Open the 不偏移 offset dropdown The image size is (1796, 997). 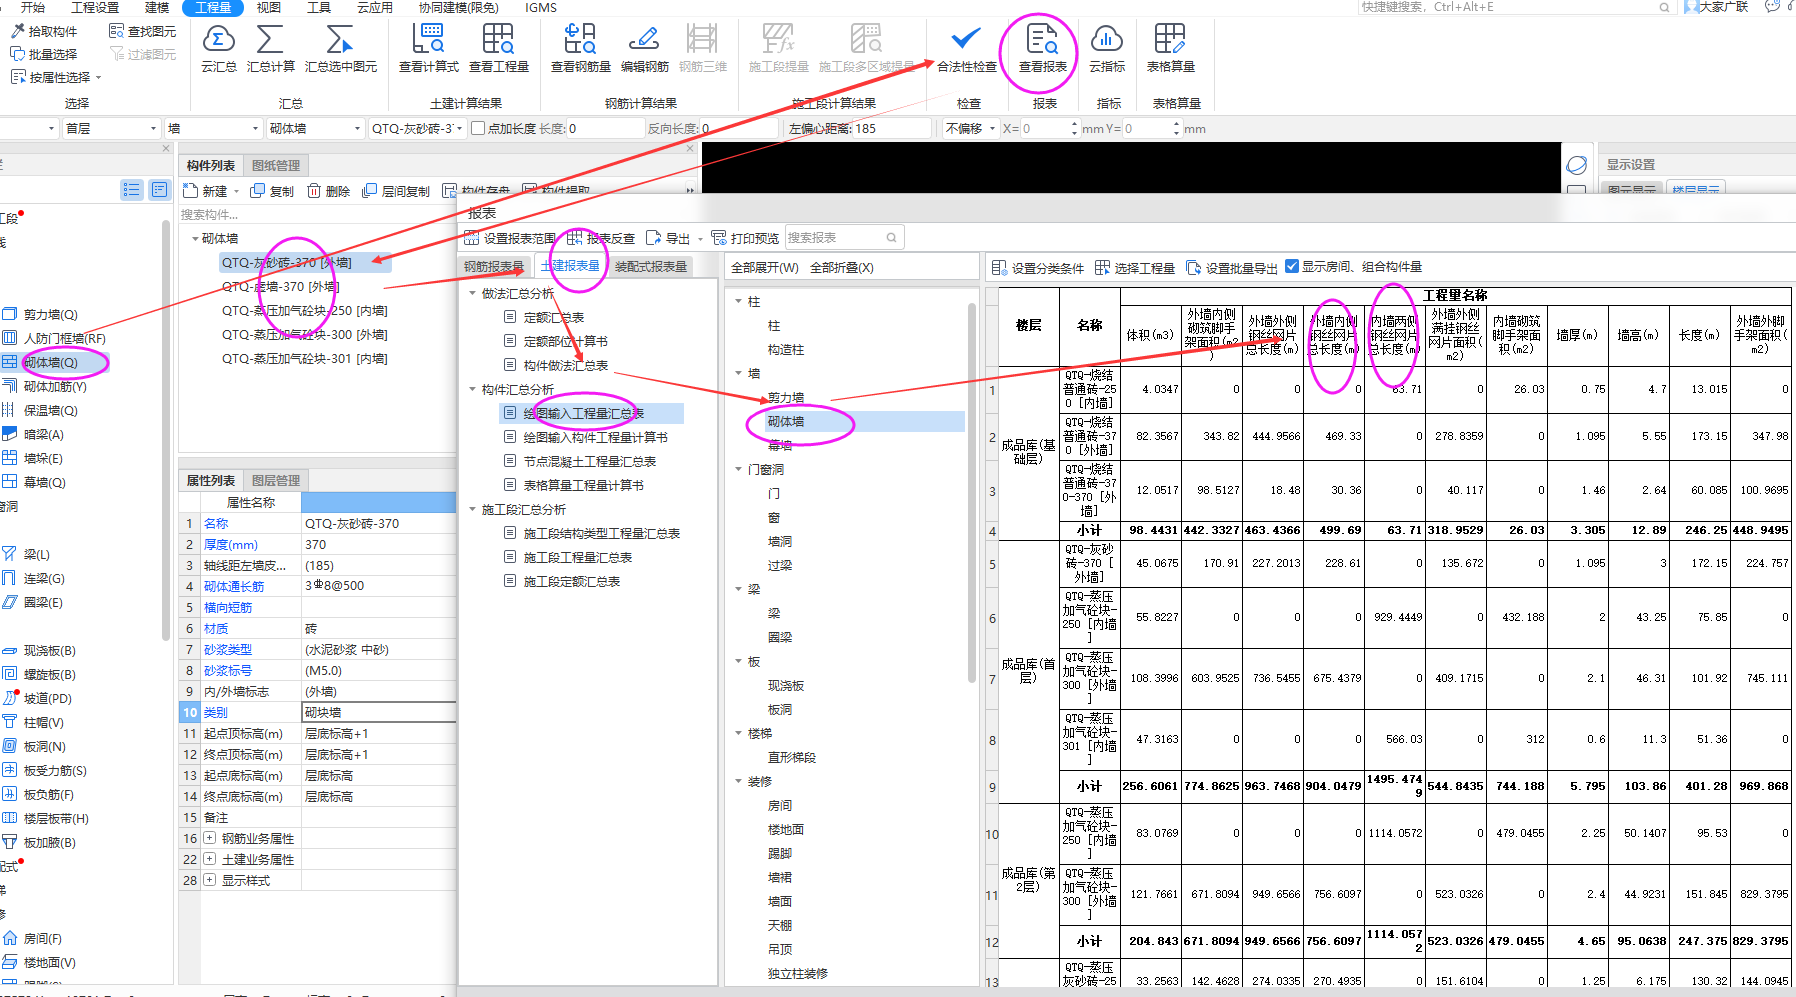pyautogui.click(x=971, y=128)
